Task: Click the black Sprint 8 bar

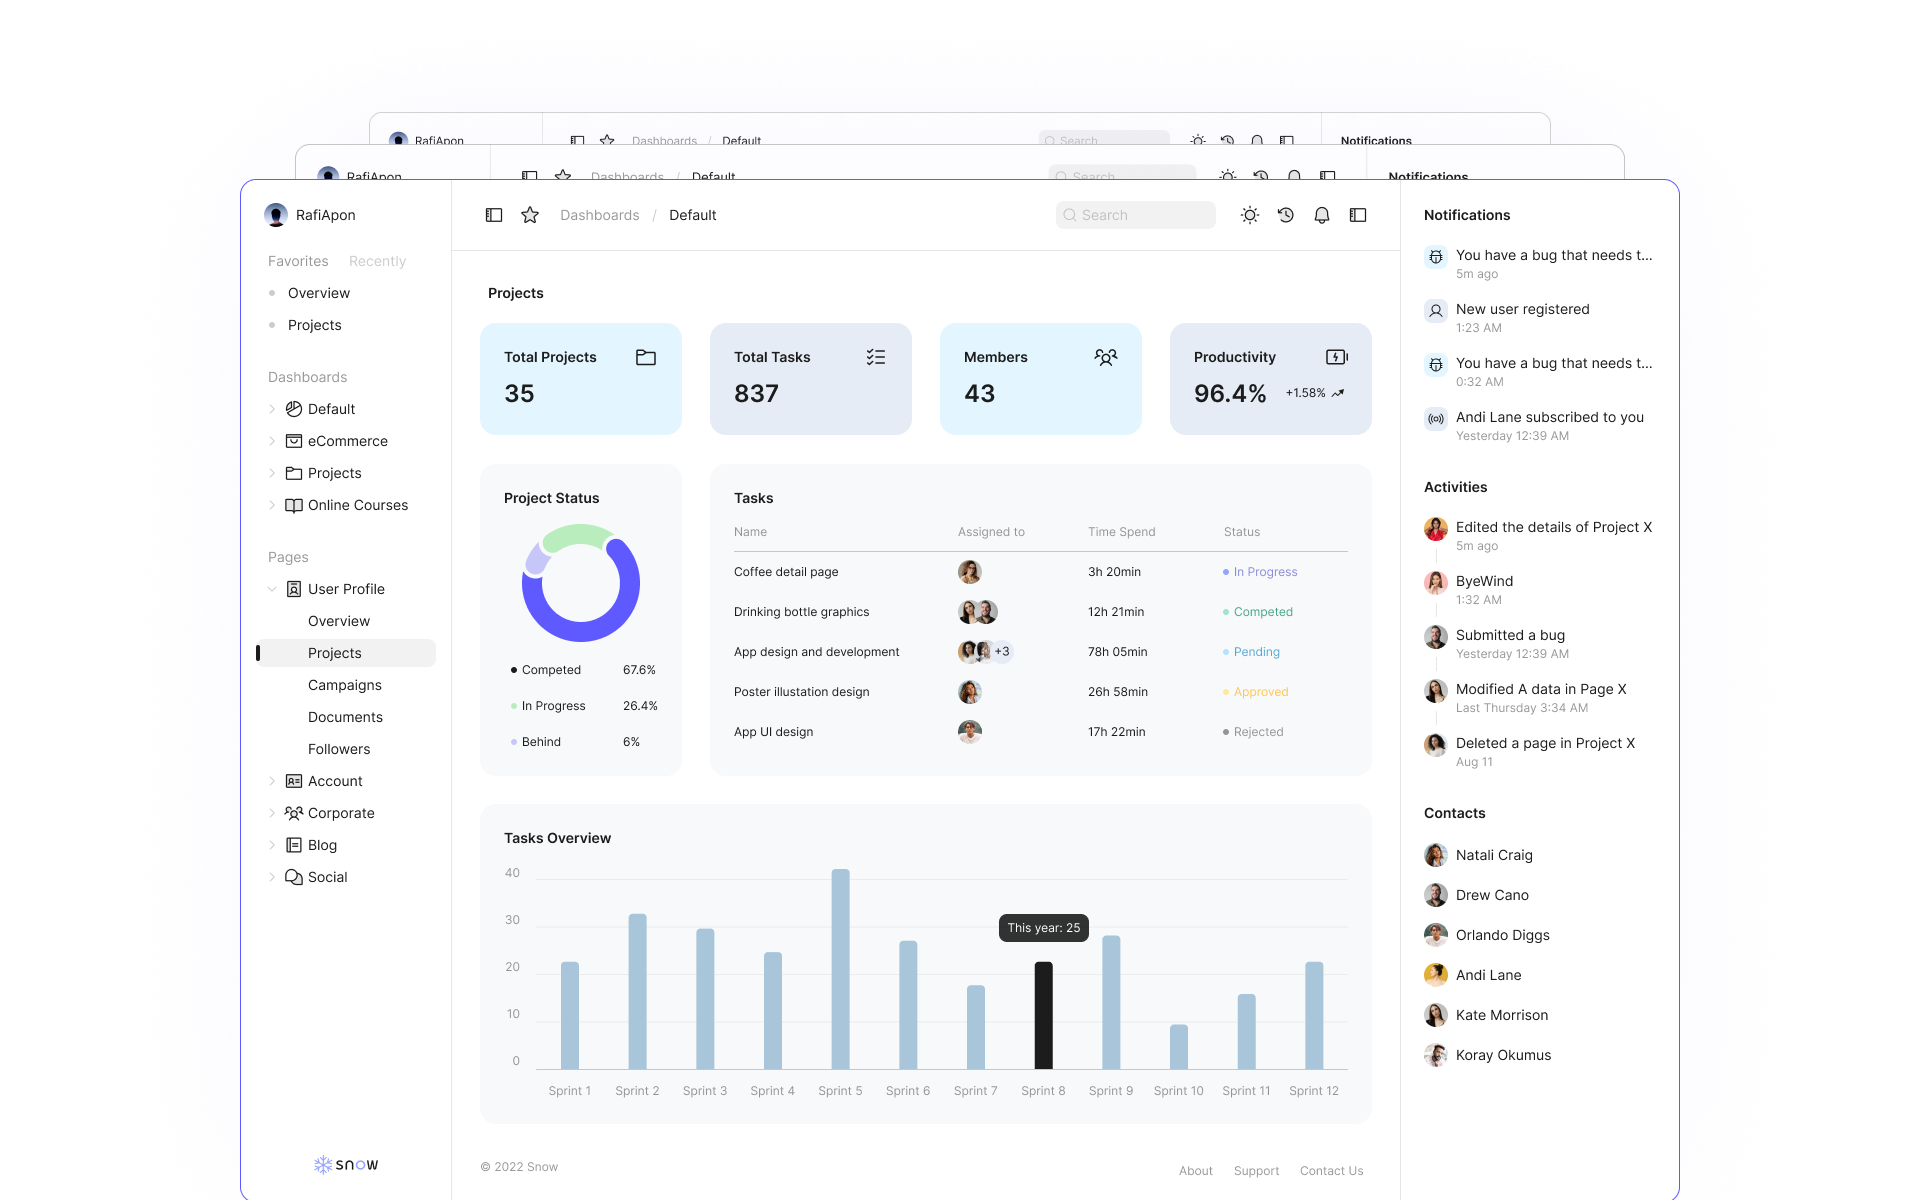Action: coord(1043,1015)
